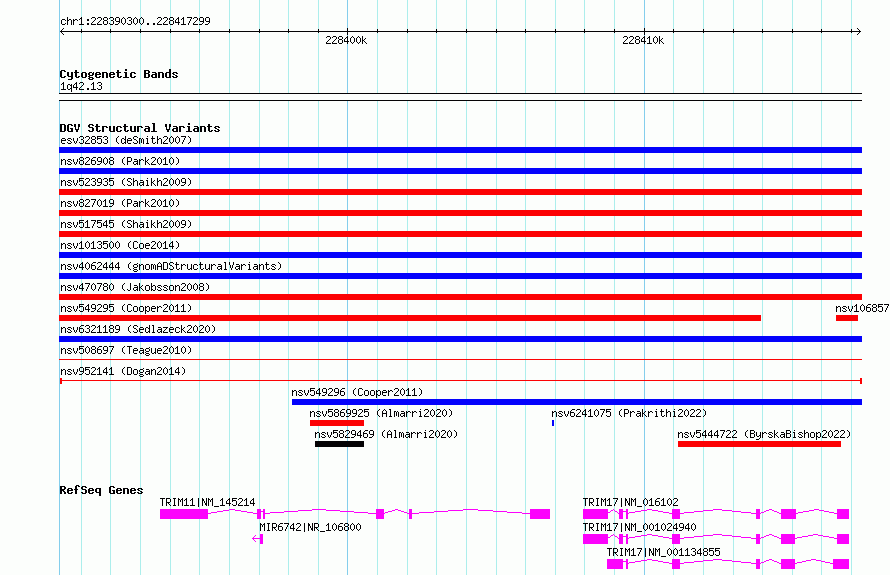
Task: Select the last exon block of TRIM11
Action: click(x=540, y=514)
